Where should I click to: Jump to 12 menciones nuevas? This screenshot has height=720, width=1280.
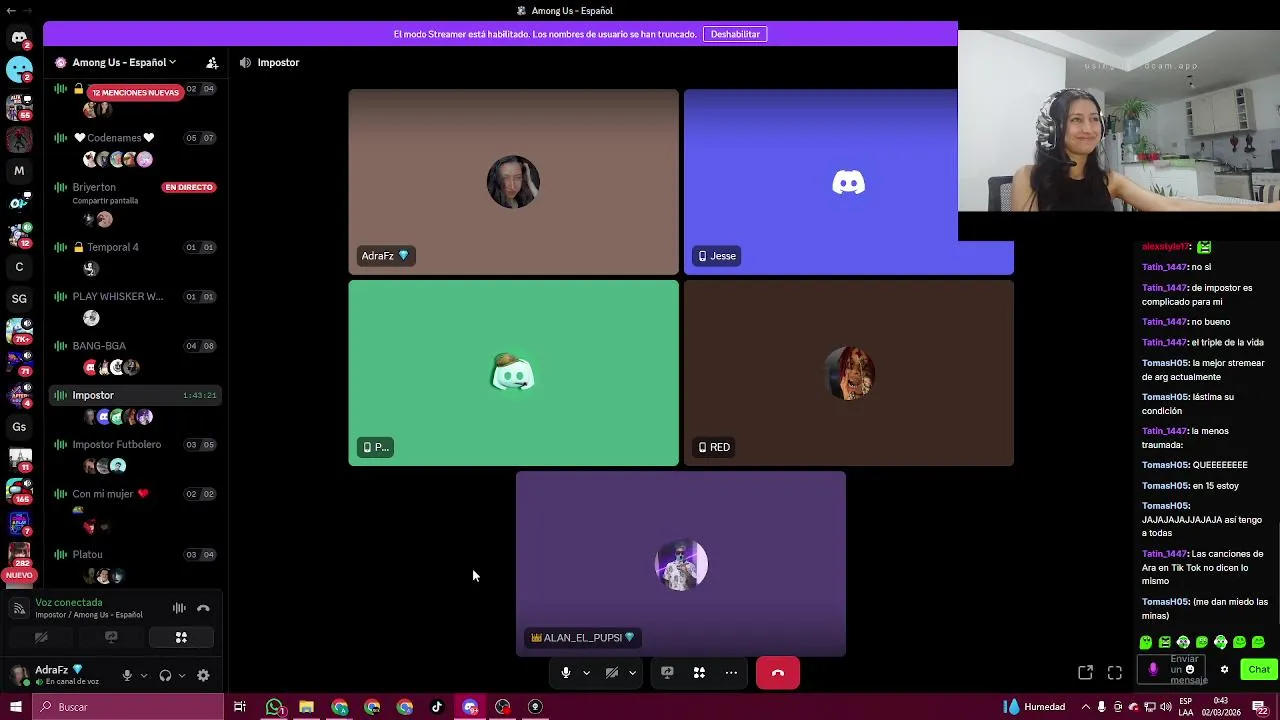pos(135,92)
